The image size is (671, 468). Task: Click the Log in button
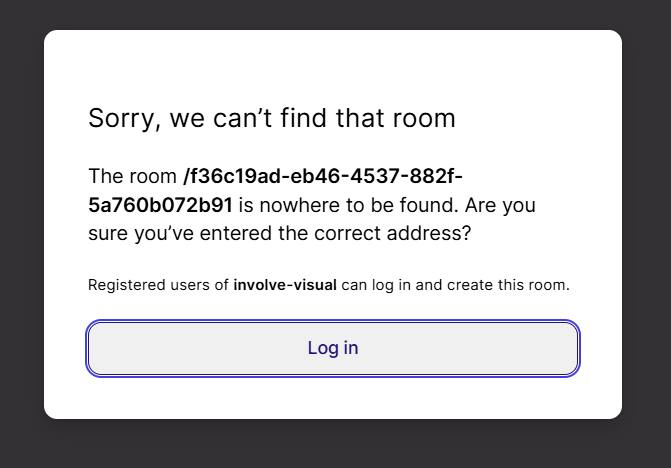(333, 349)
